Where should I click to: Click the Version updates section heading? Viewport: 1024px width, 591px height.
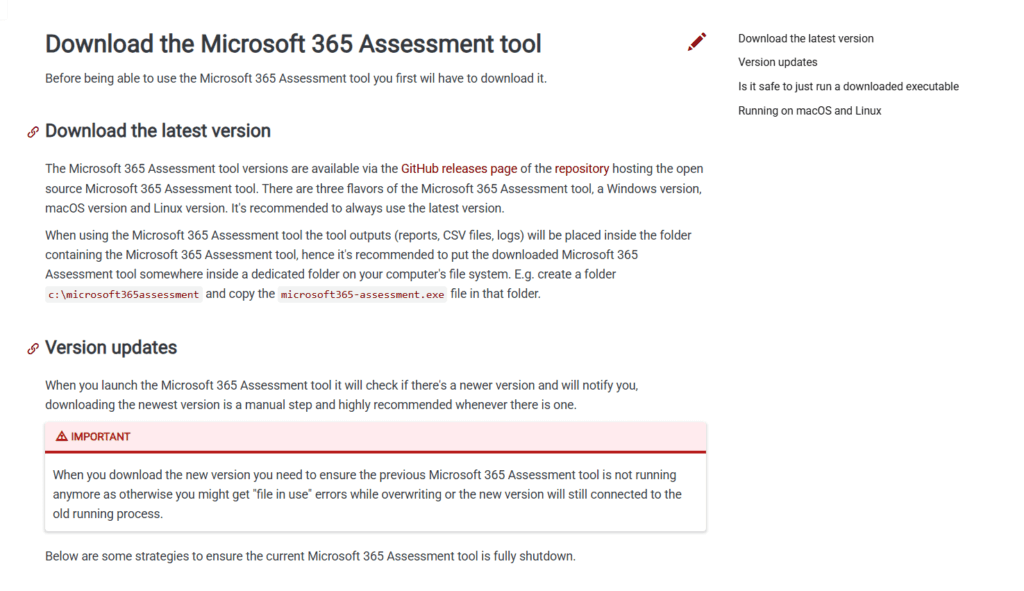click(111, 347)
